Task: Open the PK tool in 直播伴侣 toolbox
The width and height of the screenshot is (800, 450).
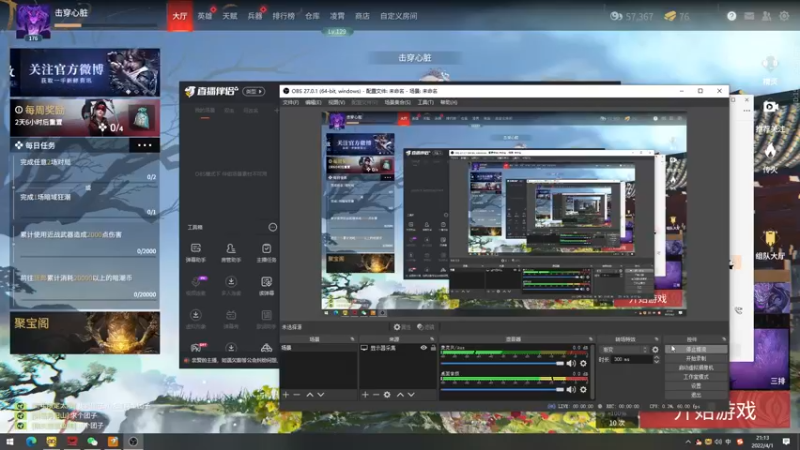Action: click(x=196, y=347)
